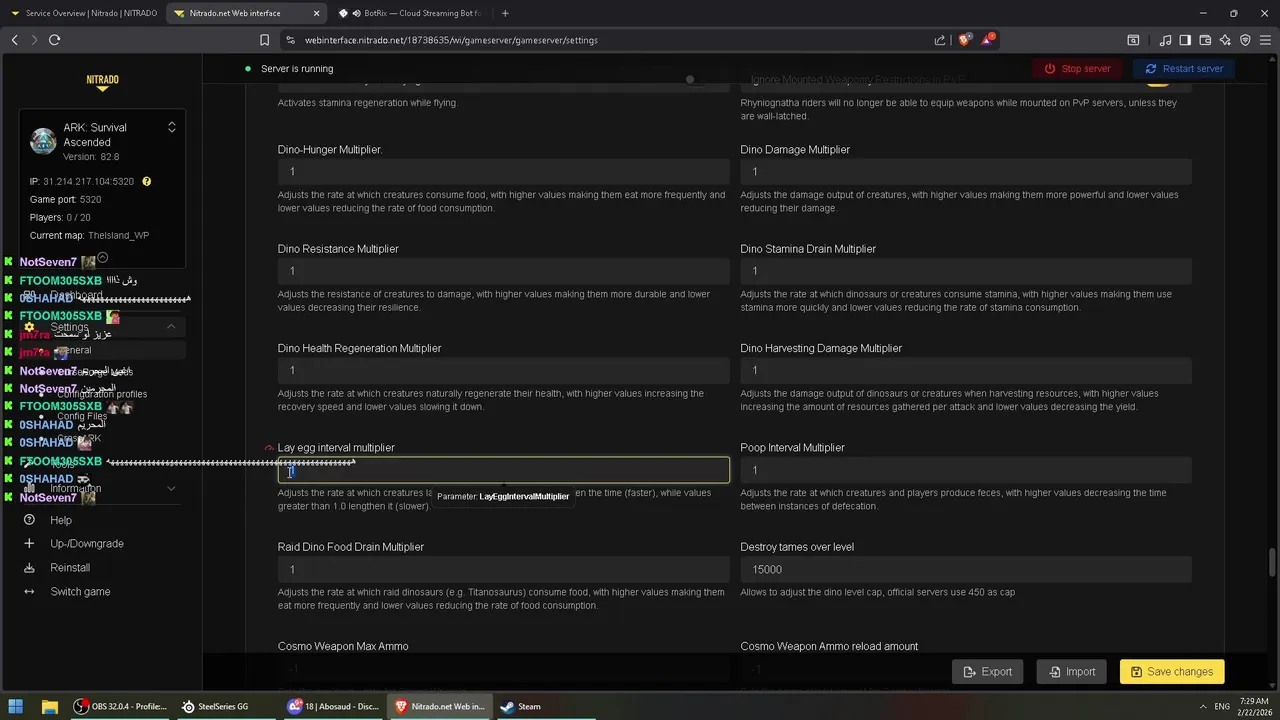
Task: Click the Restart server button
Action: click(1184, 69)
